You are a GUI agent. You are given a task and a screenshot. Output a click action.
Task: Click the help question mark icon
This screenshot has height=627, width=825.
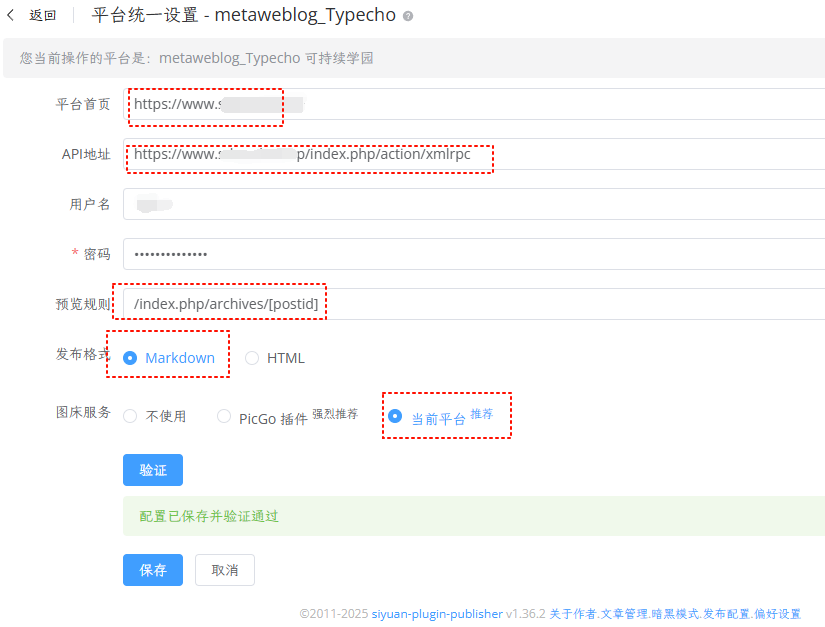coord(408,17)
